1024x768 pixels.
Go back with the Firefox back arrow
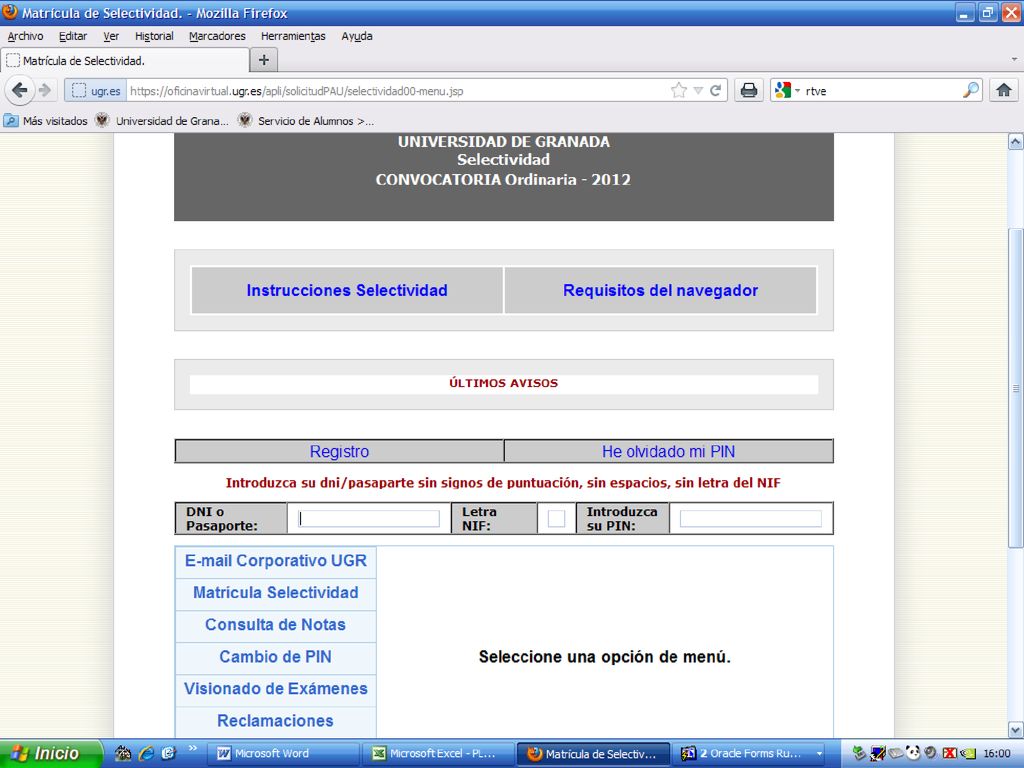[20, 90]
